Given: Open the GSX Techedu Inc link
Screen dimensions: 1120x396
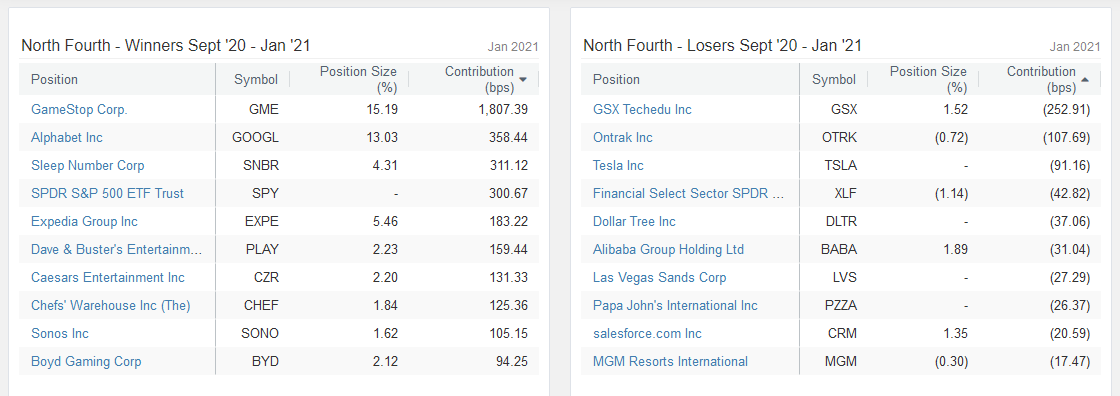Looking at the screenshot, I should coord(642,109).
